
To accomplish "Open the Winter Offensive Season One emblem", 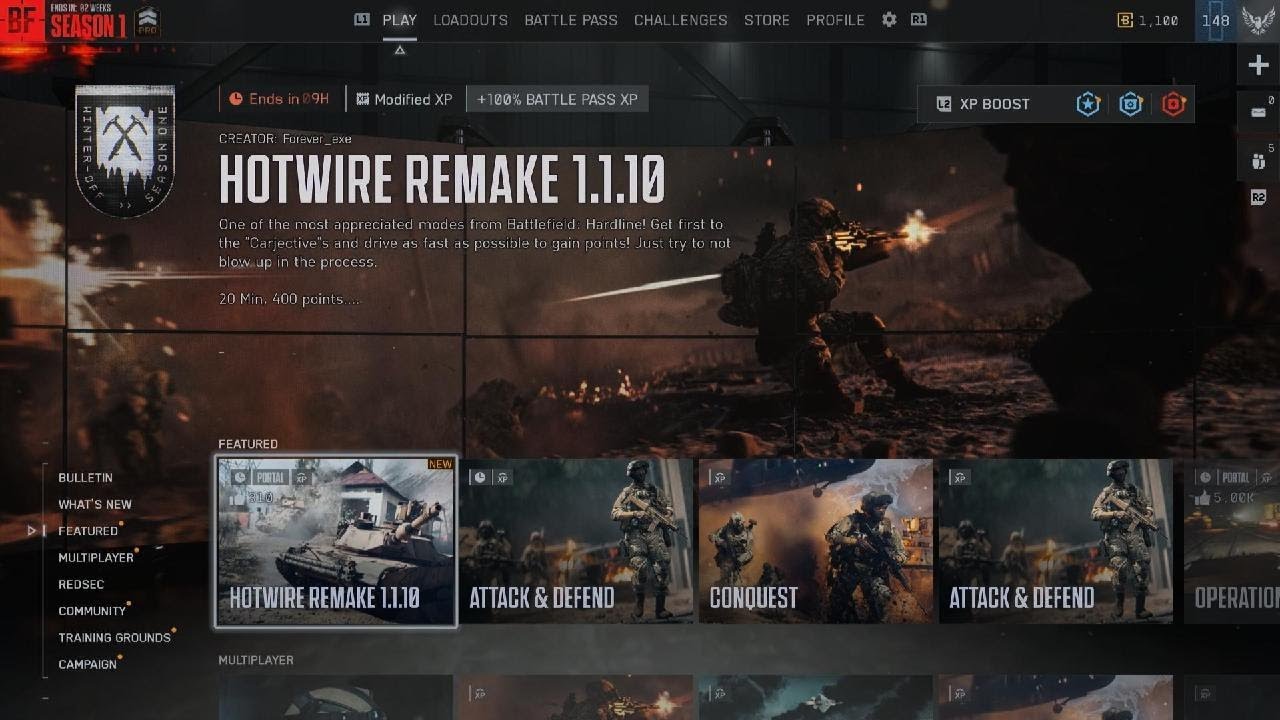I will [x=125, y=151].
